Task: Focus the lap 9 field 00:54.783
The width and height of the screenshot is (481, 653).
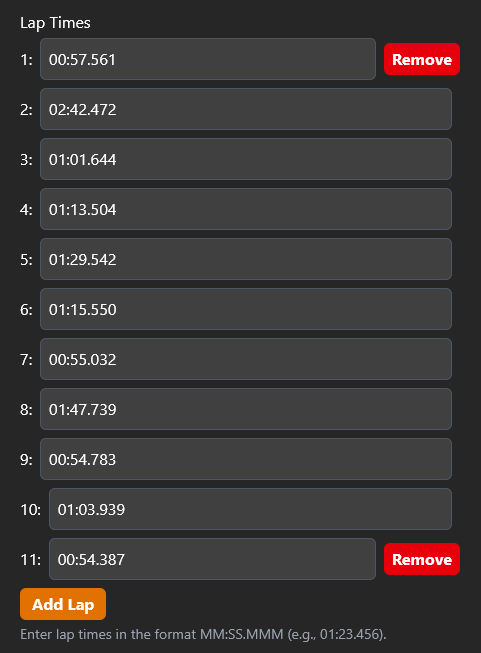Action: (246, 459)
